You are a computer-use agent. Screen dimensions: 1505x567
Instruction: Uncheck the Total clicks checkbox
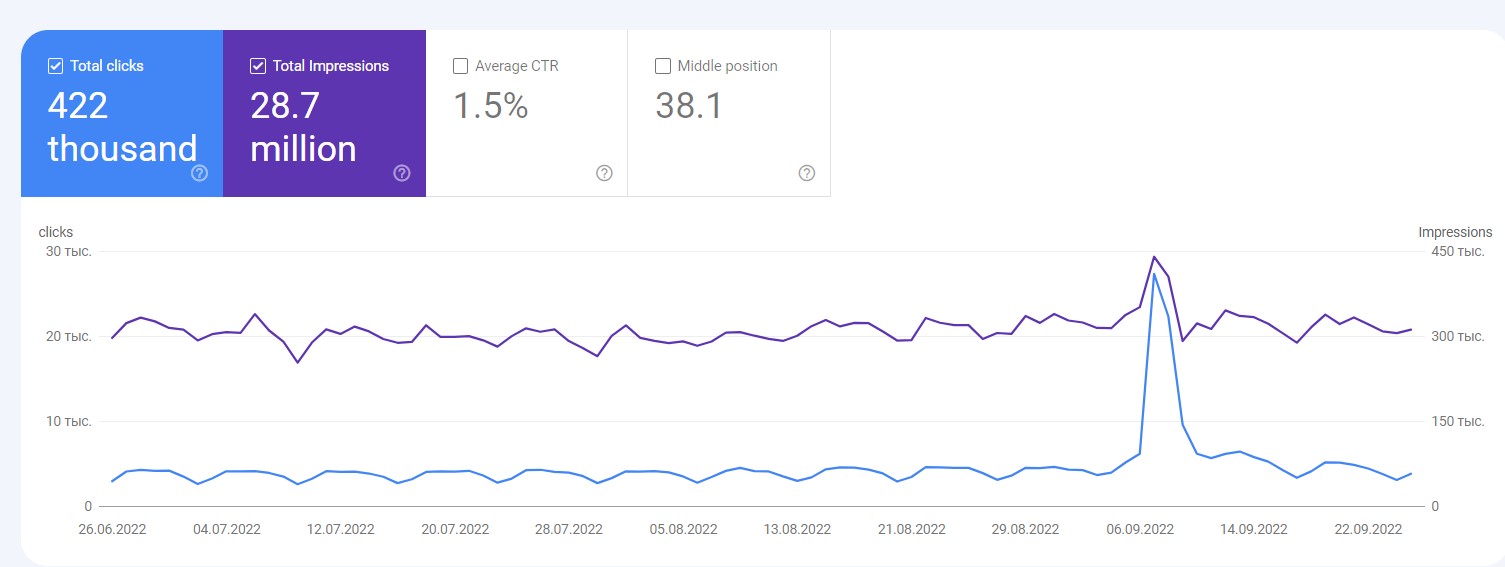[56, 66]
